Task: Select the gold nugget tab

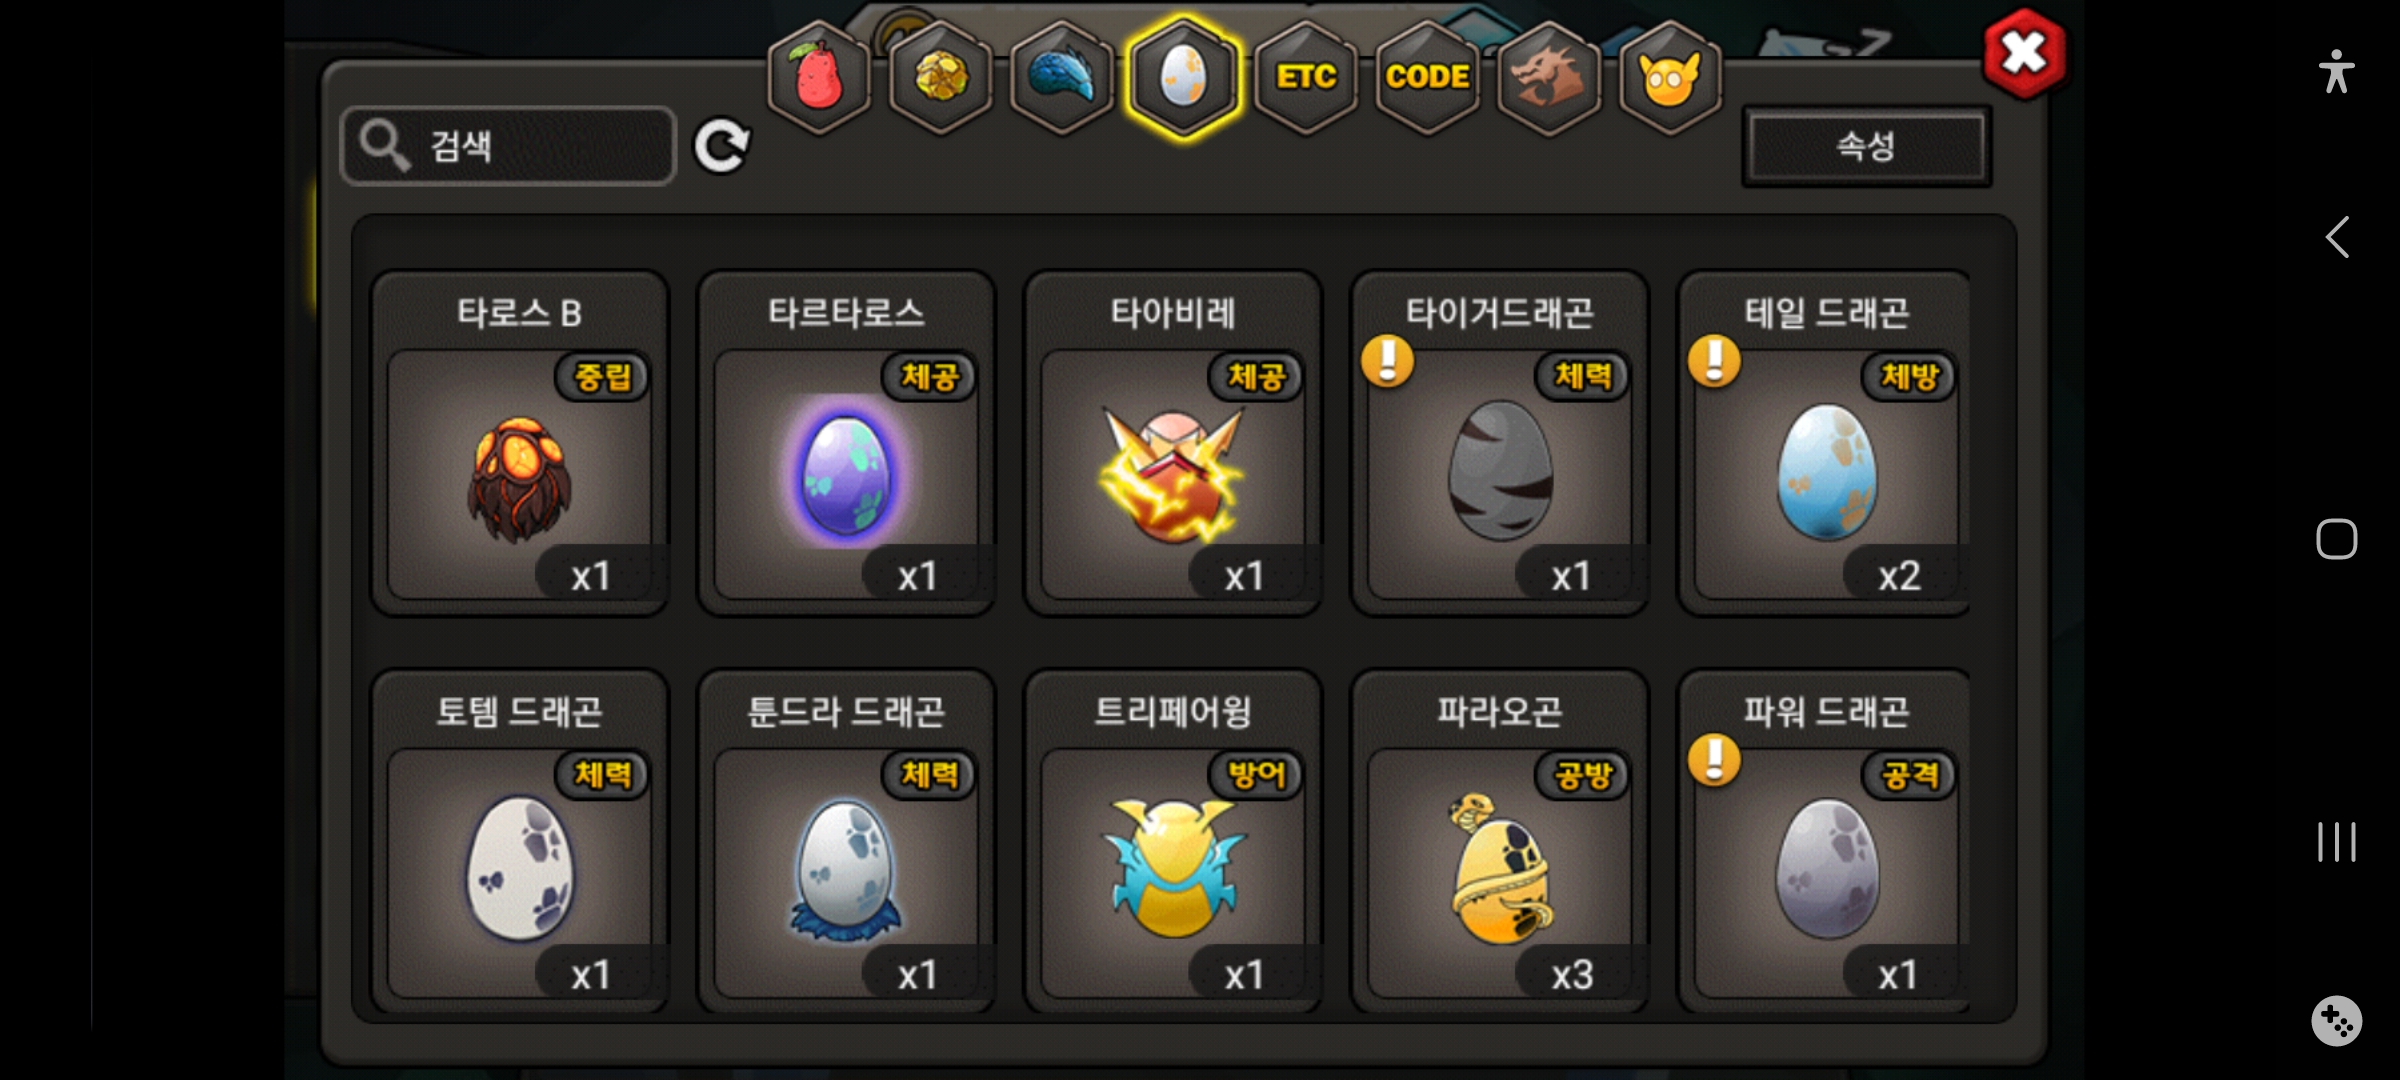Action: click(x=941, y=78)
